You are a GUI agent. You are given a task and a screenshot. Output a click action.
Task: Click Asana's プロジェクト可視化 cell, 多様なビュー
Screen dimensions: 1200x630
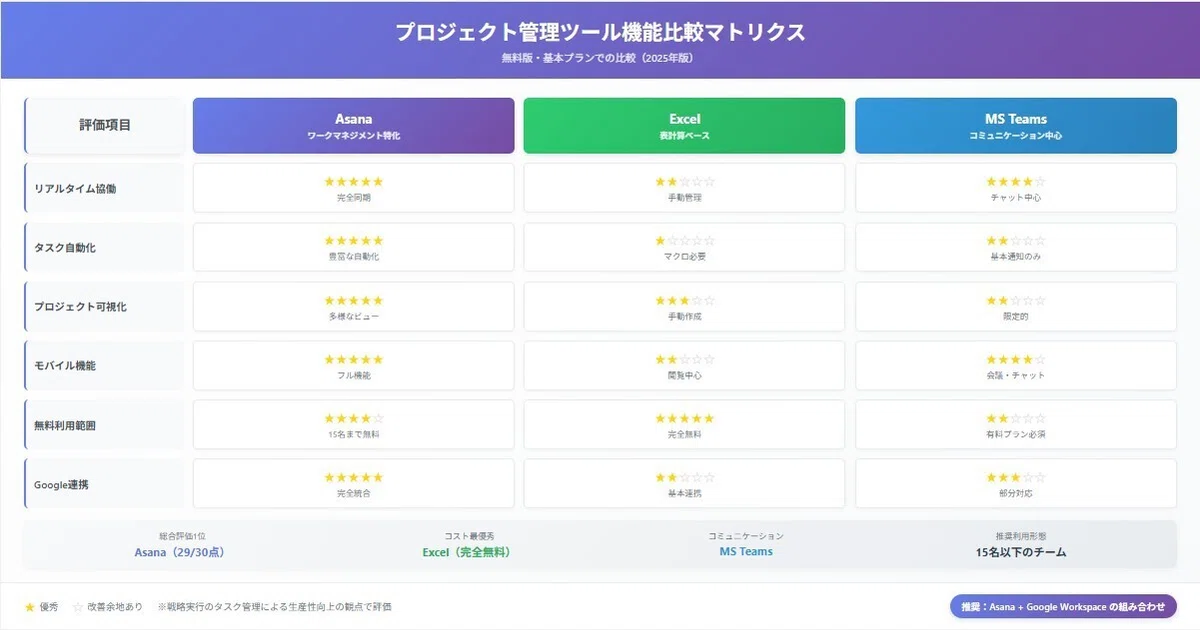point(354,306)
